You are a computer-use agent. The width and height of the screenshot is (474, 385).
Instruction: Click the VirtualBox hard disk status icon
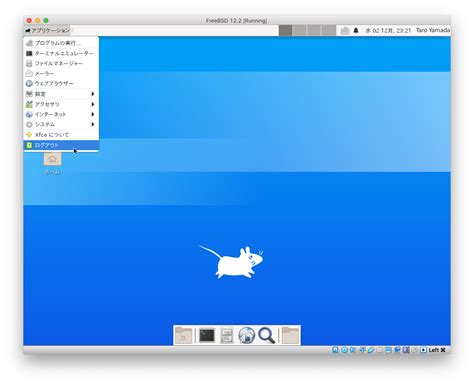click(335, 350)
